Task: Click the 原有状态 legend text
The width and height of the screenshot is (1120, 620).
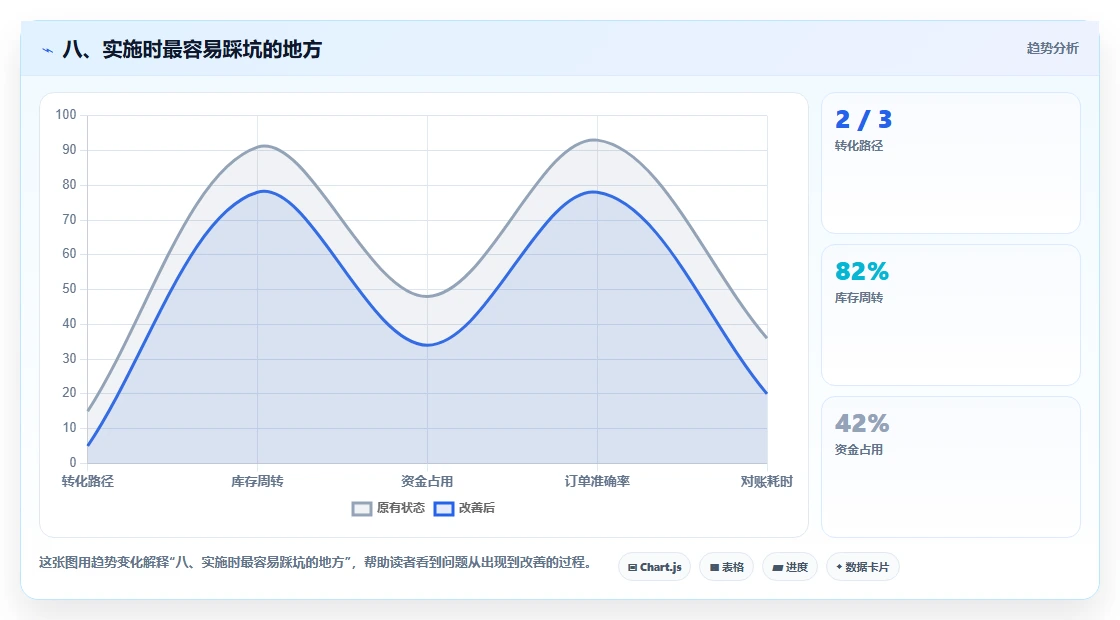Action: [401, 508]
